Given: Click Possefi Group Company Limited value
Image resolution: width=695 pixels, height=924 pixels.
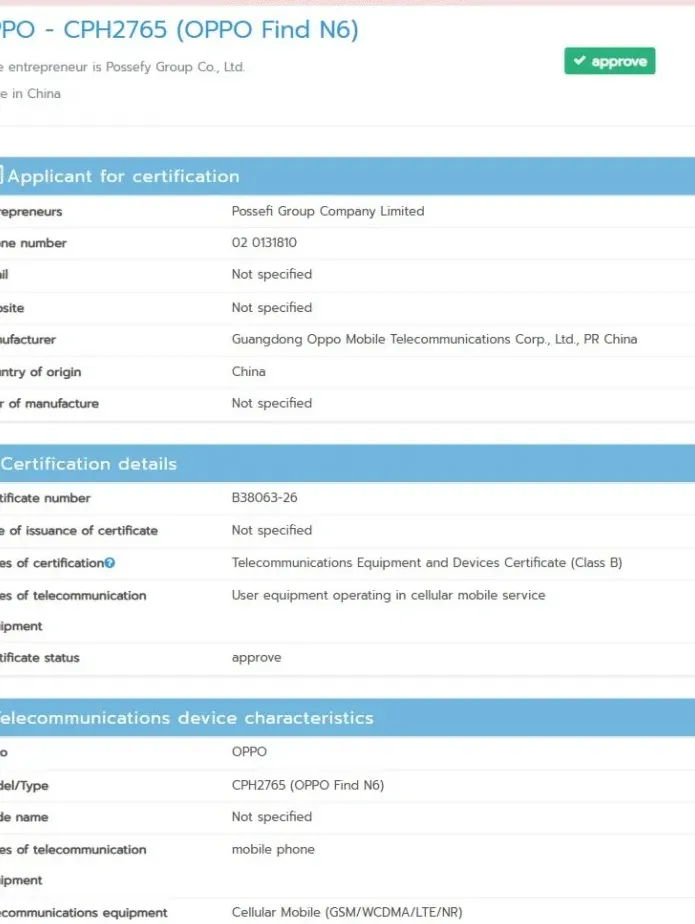Looking at the screenshot, I should (328, 211).
